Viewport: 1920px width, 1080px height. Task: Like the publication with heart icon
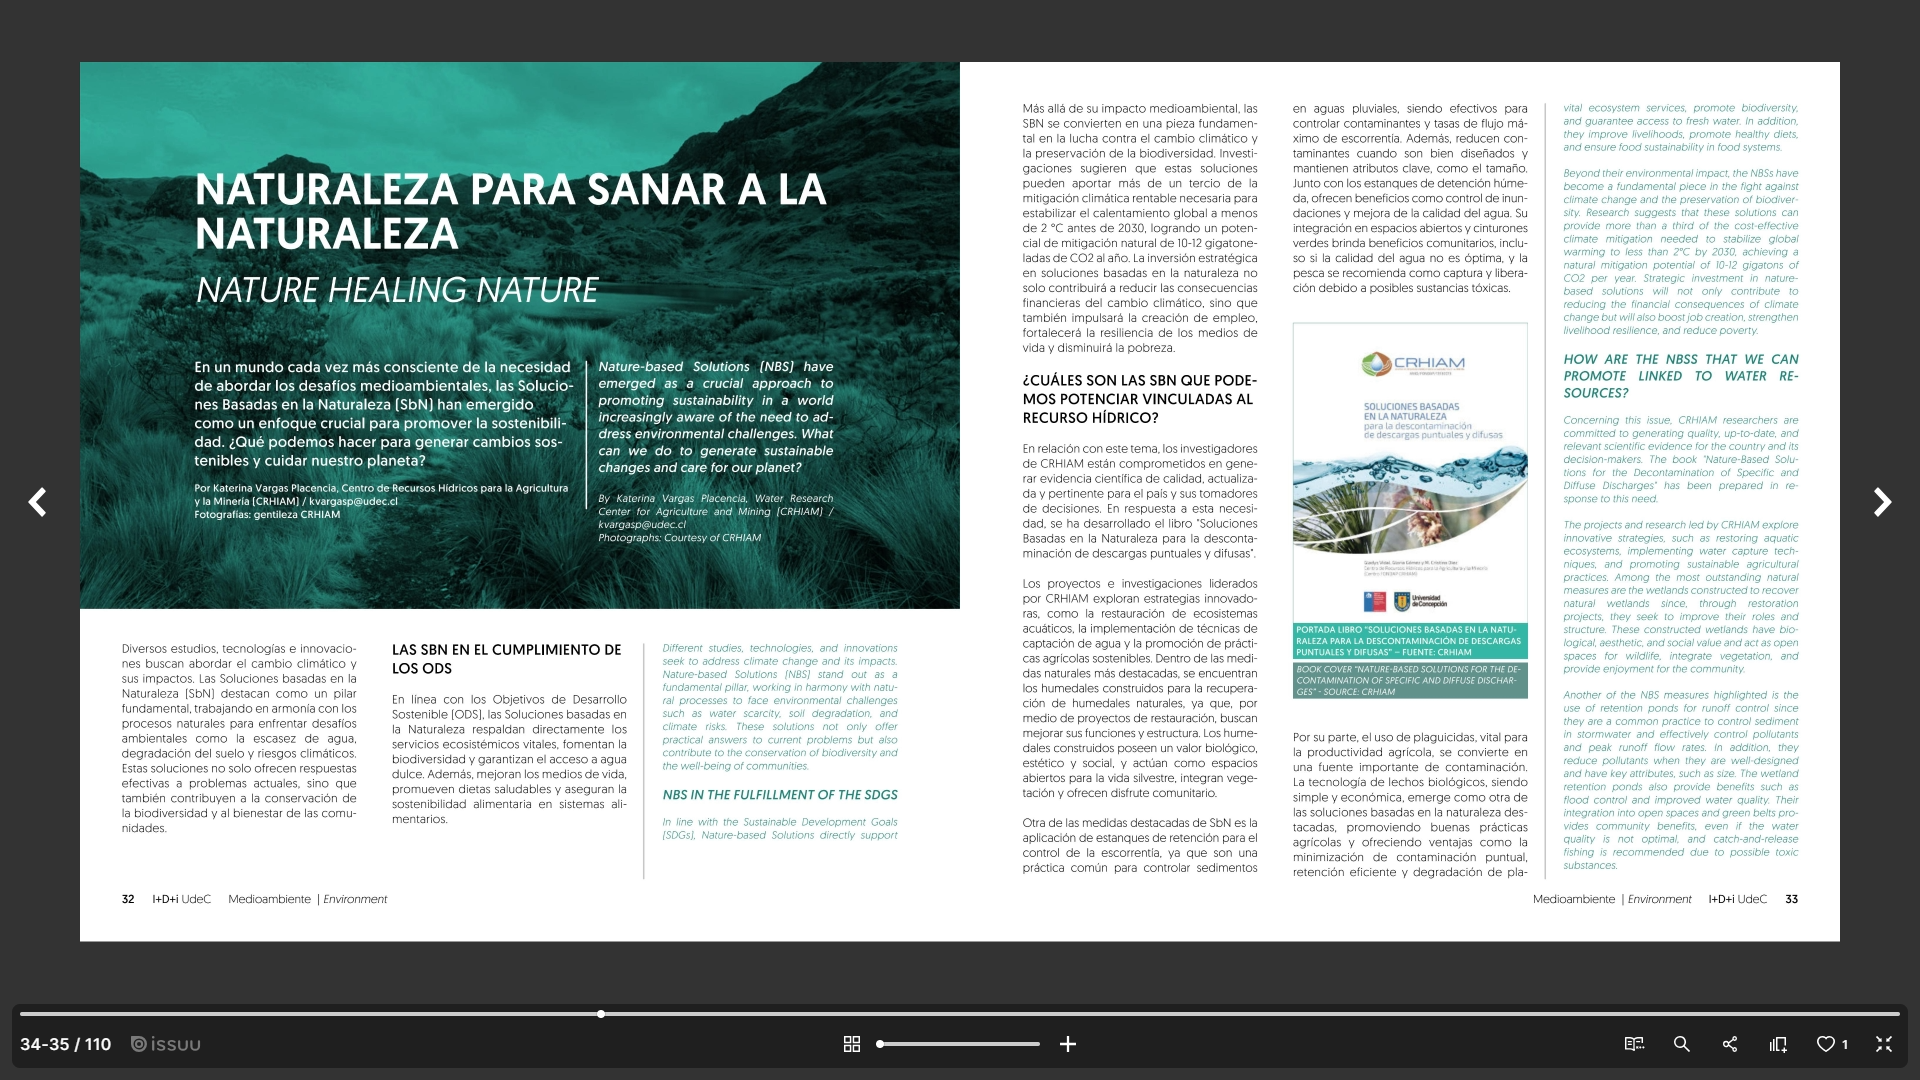[x=1825, y=1044]
